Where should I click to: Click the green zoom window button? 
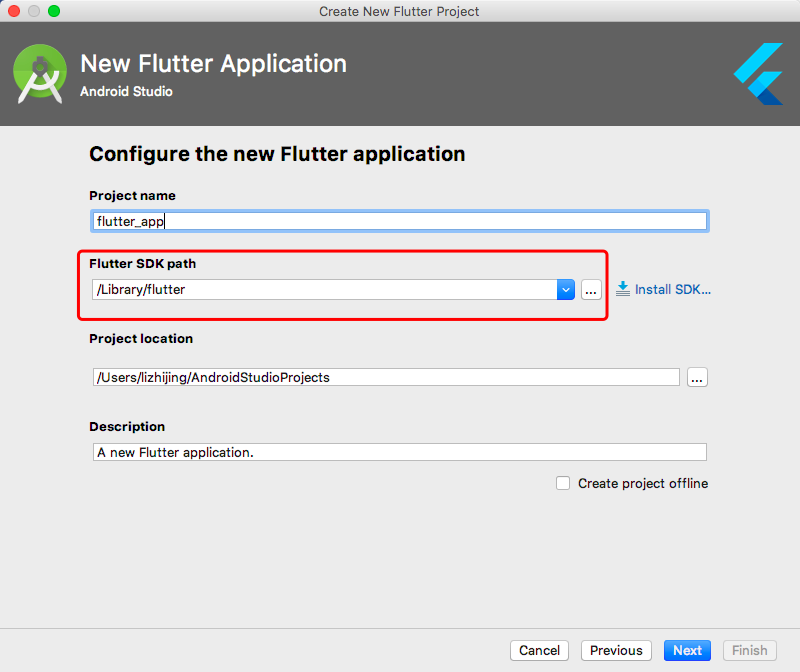click(x=54, y=11)
